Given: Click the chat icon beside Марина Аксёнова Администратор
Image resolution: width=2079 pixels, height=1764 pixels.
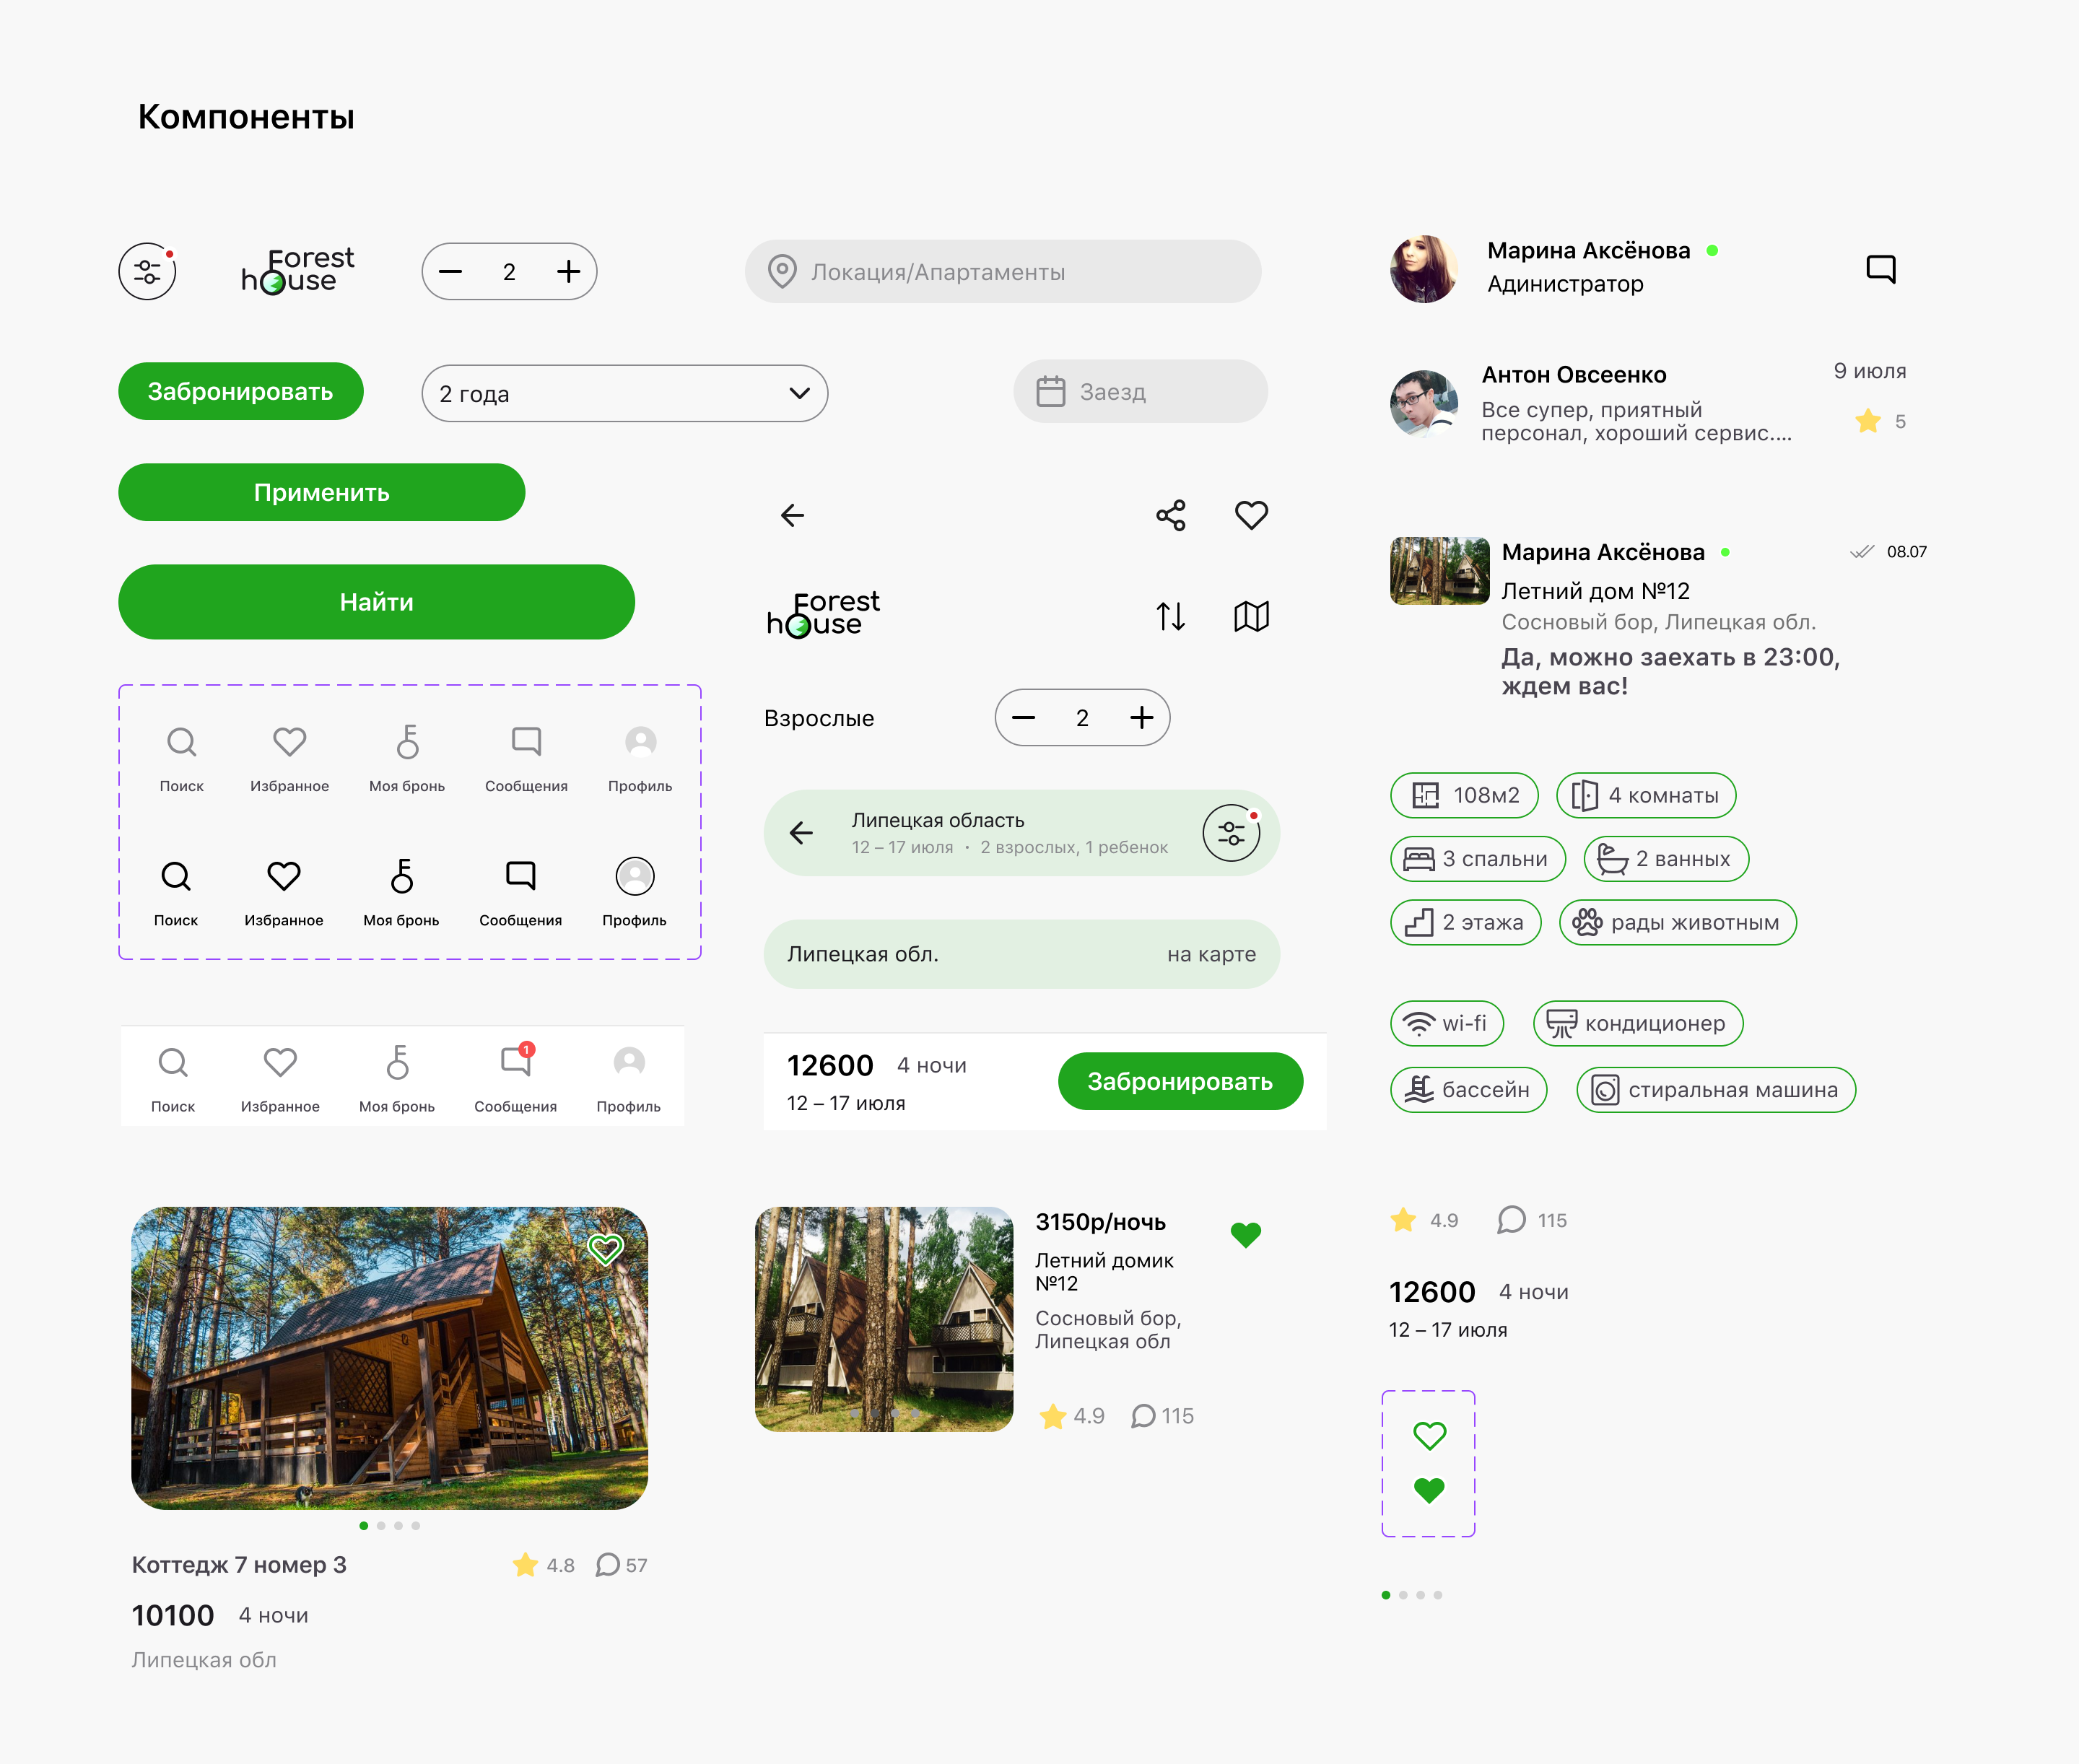Looking at the screenshot, I should [x=1880, y=268].
